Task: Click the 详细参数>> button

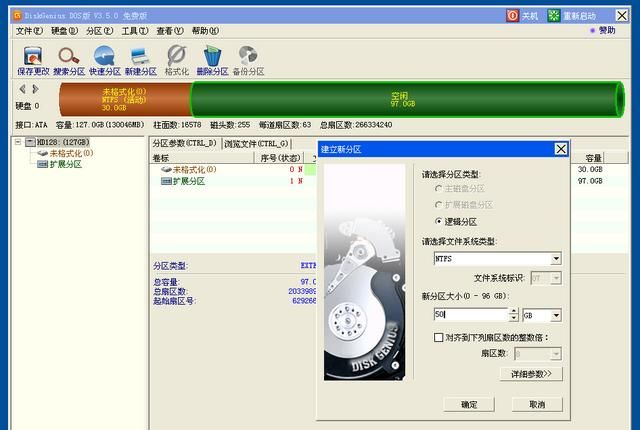Action: point(531,374)
